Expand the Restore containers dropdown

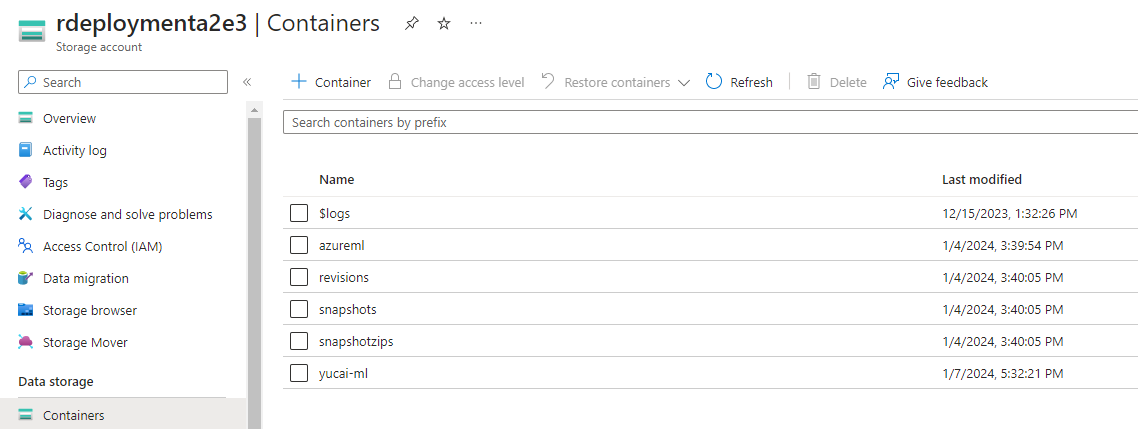point(684,83)
